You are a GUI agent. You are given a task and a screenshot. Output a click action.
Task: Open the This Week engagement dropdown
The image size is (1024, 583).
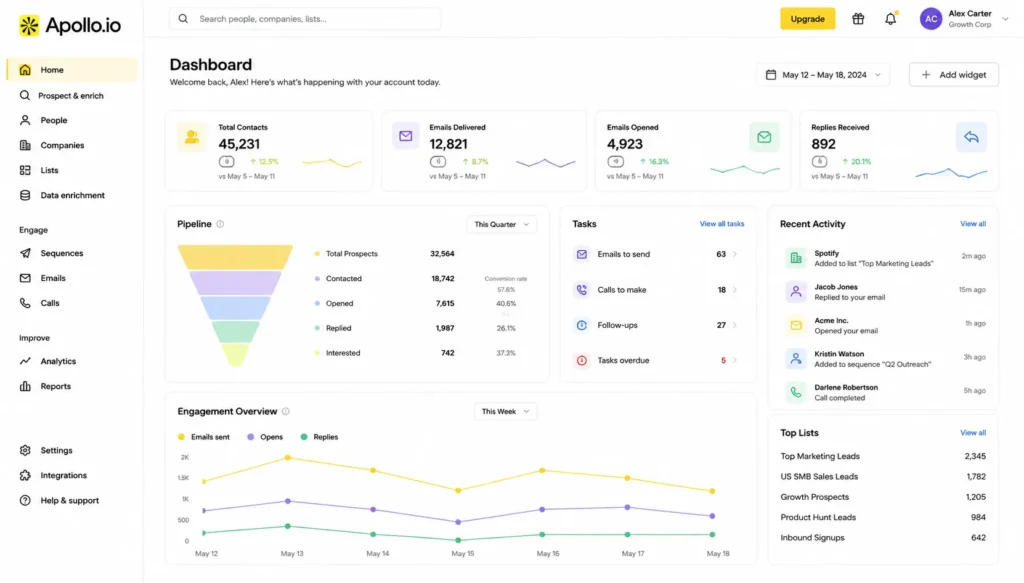click(x=505, y=411)
